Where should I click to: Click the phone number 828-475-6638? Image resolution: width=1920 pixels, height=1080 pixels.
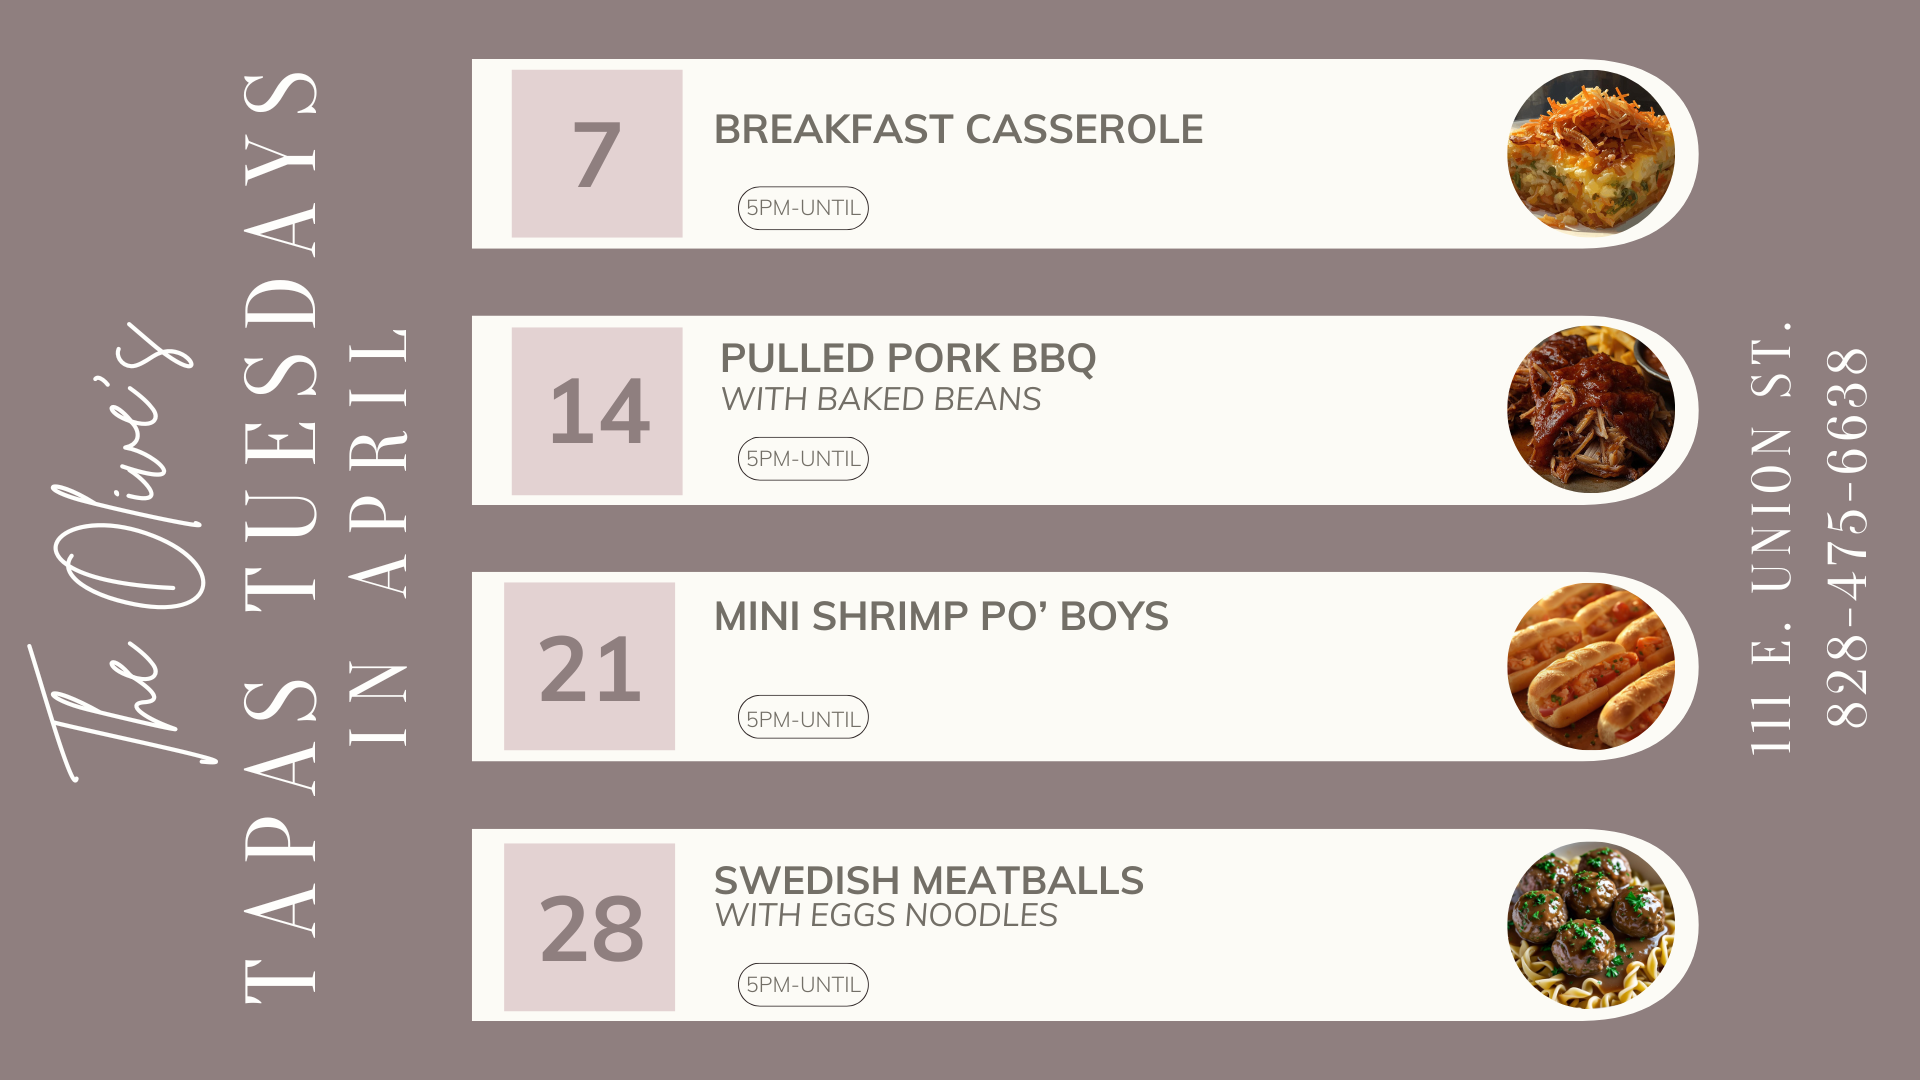click(1847, 537)
